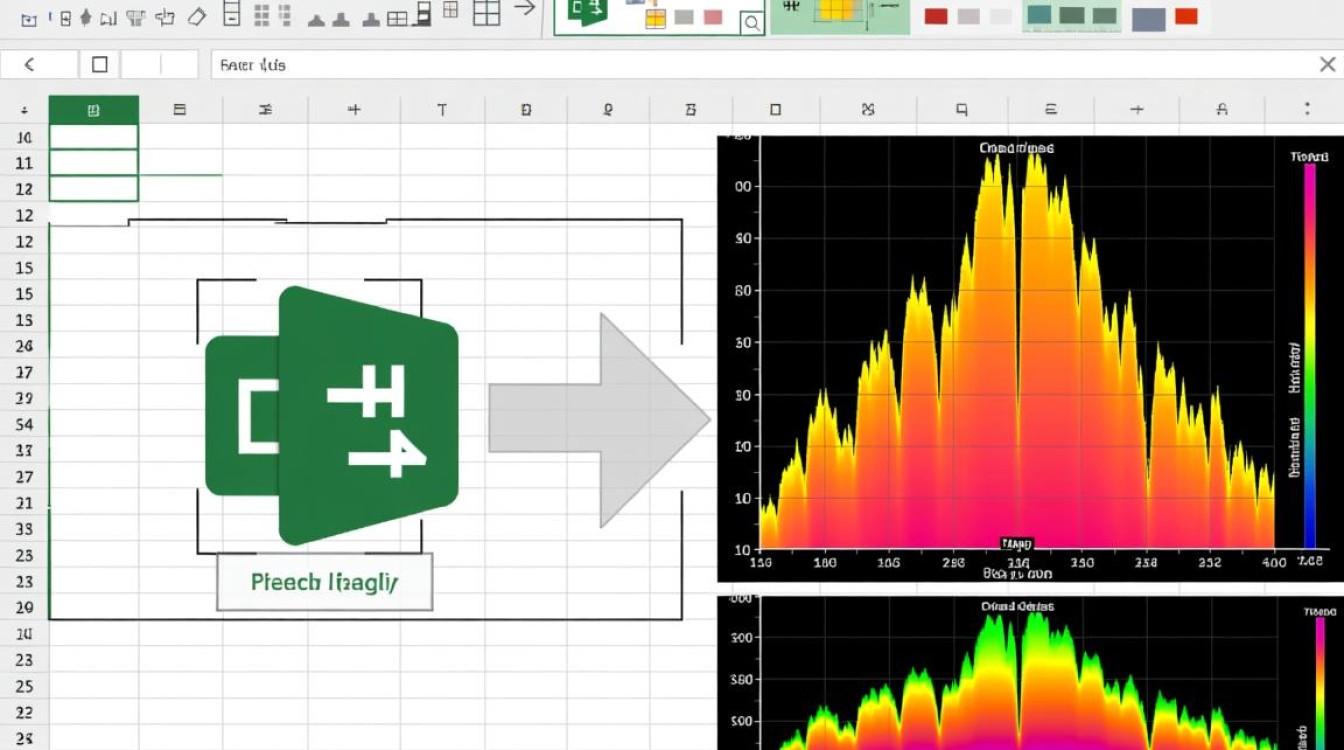The image size is (1344, 750).
Task: Choose the orange-red color swatch at toolbar end
Action: (x=1186, y=16)
